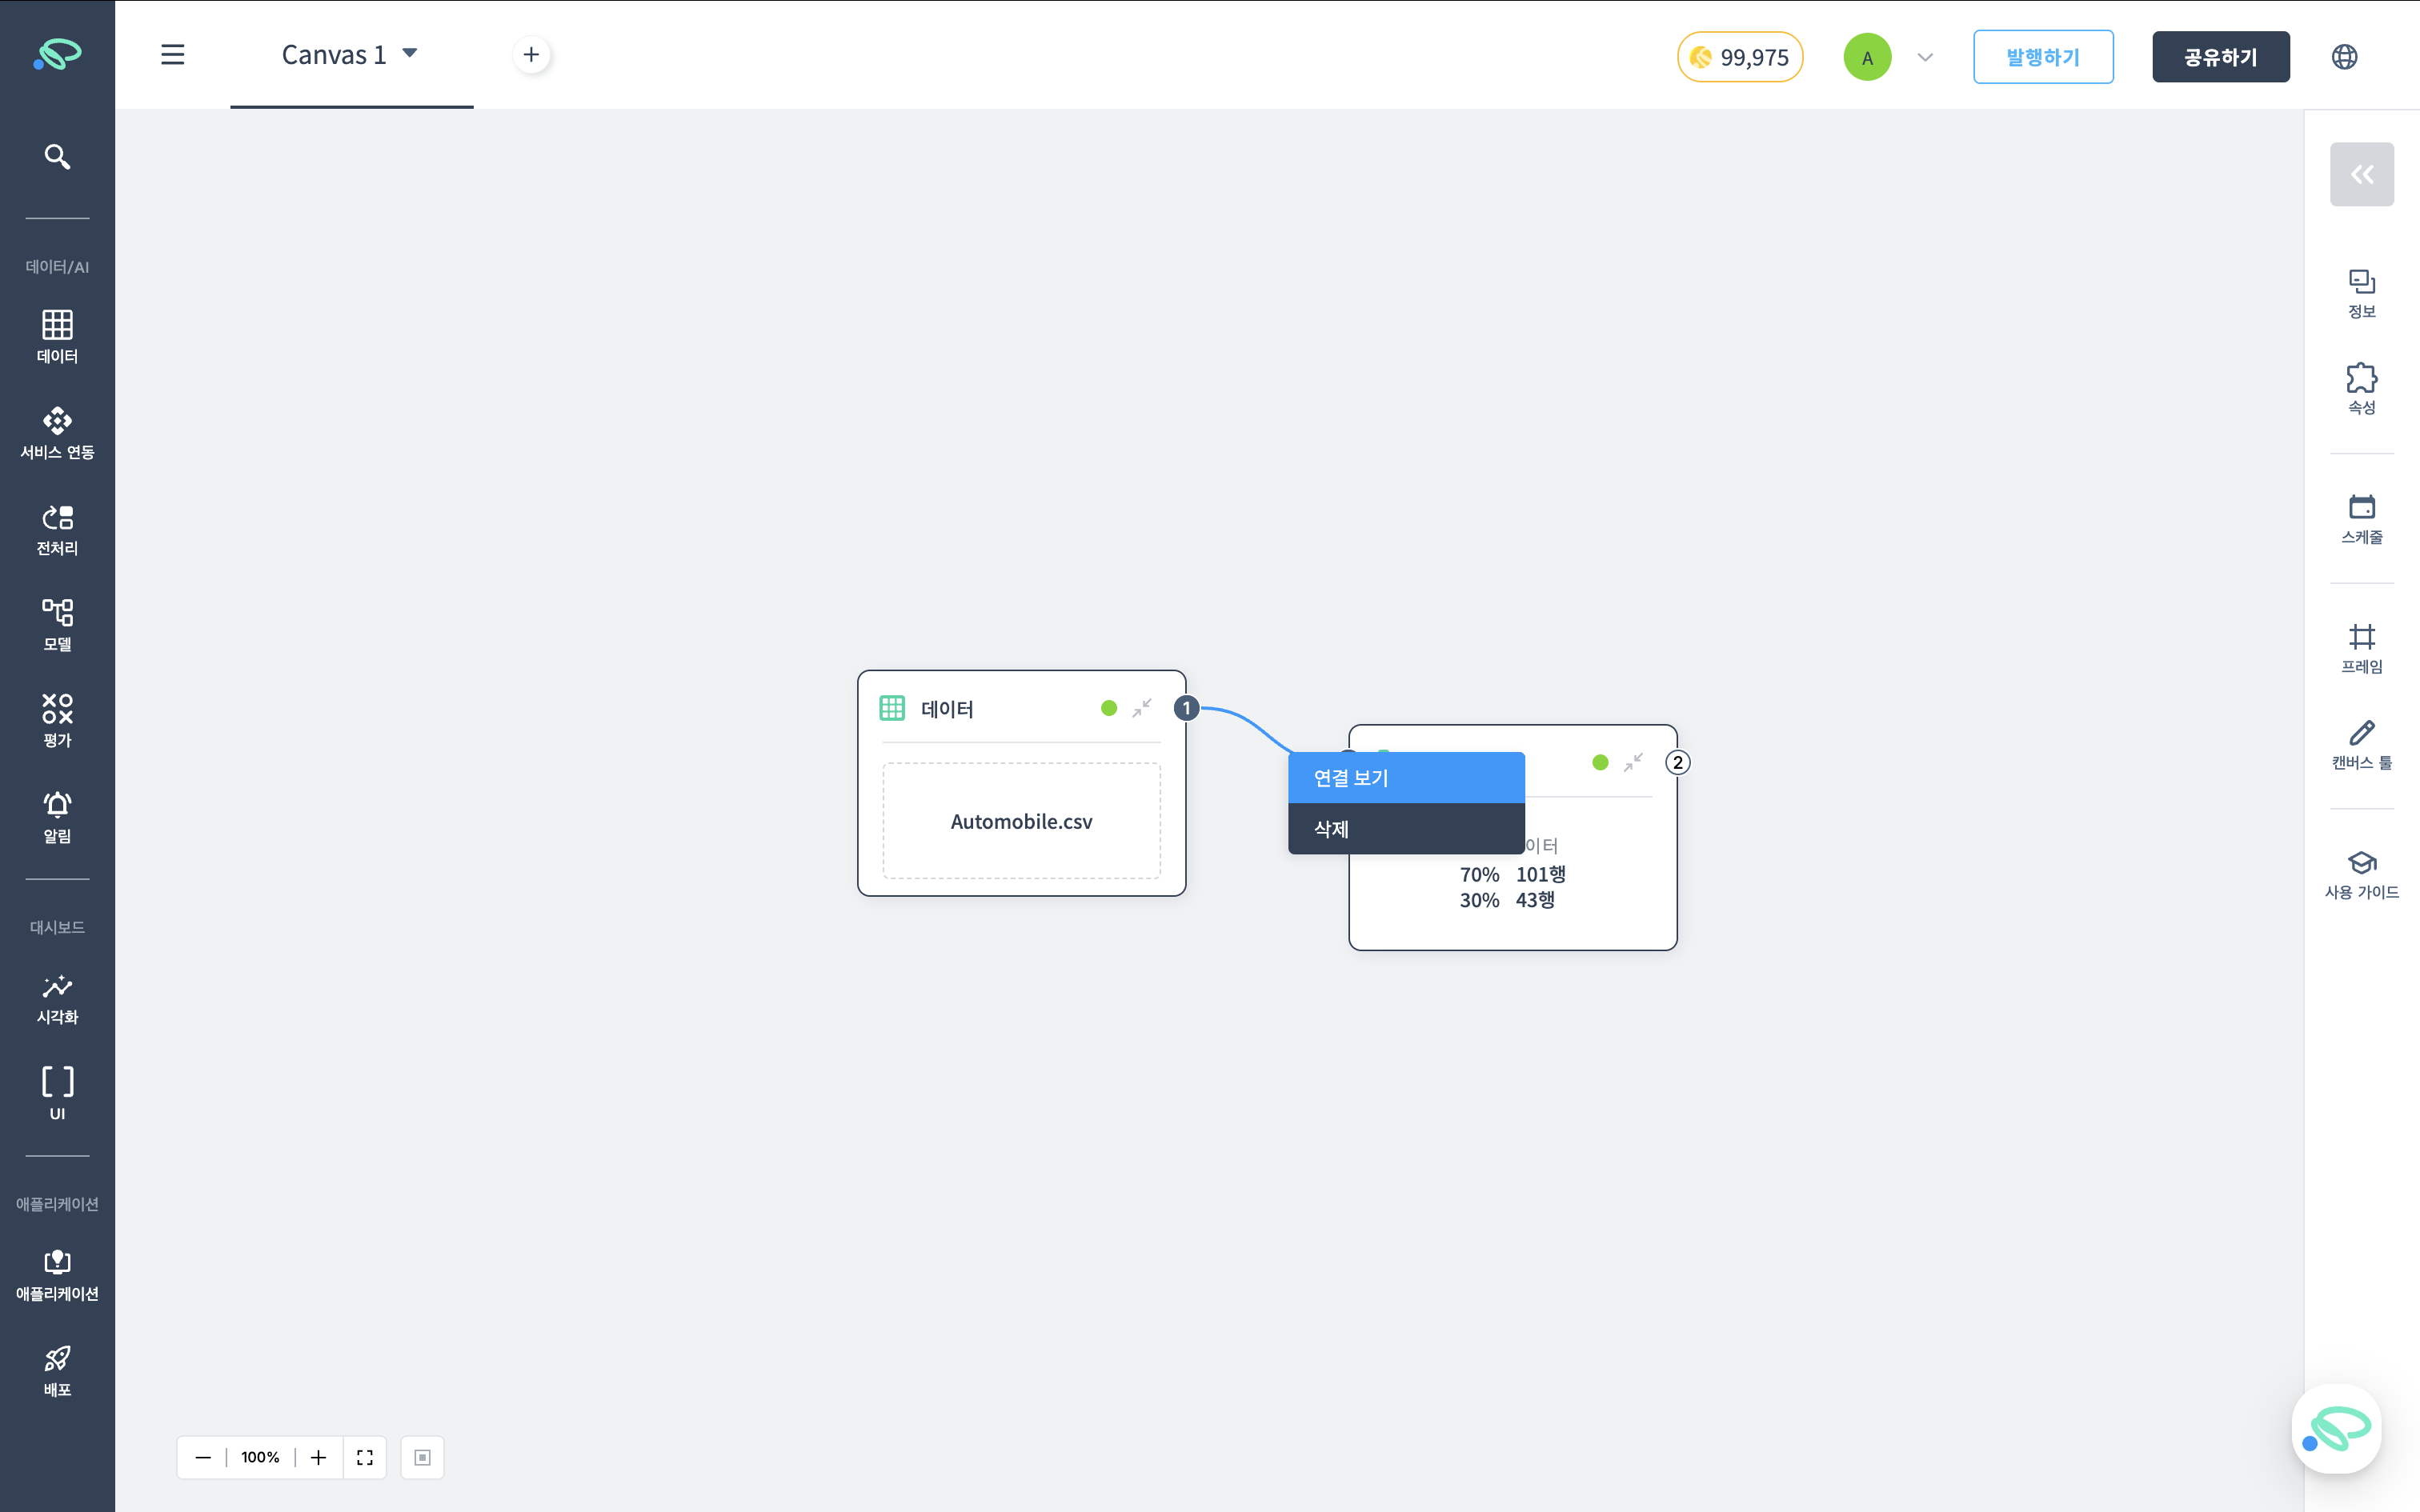Toggle the minimap view button
The image size is (2420, 1512).
click(422, 1457)
